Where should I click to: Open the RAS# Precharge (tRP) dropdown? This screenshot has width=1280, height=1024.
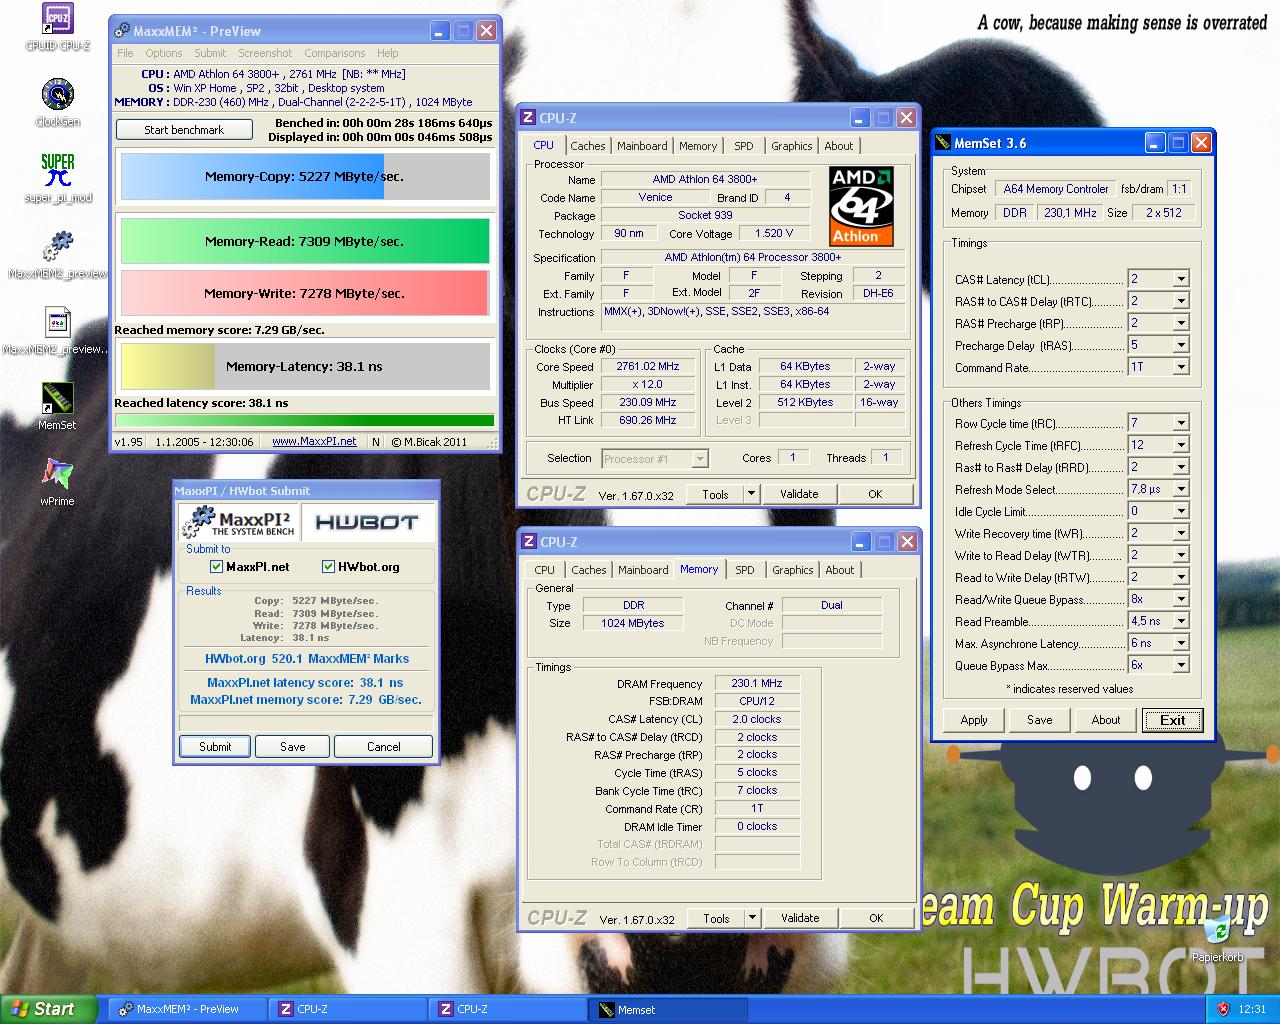[x=1181, y=323]
